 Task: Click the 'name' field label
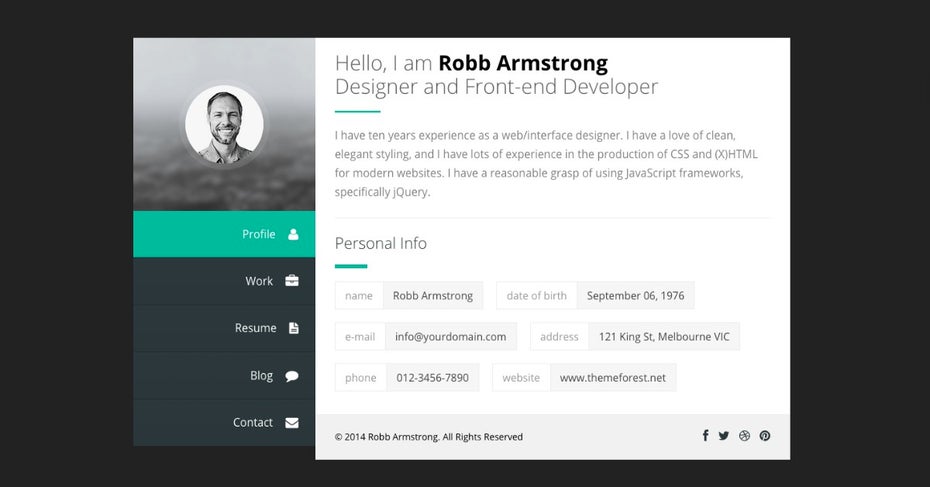click(359, 295)
